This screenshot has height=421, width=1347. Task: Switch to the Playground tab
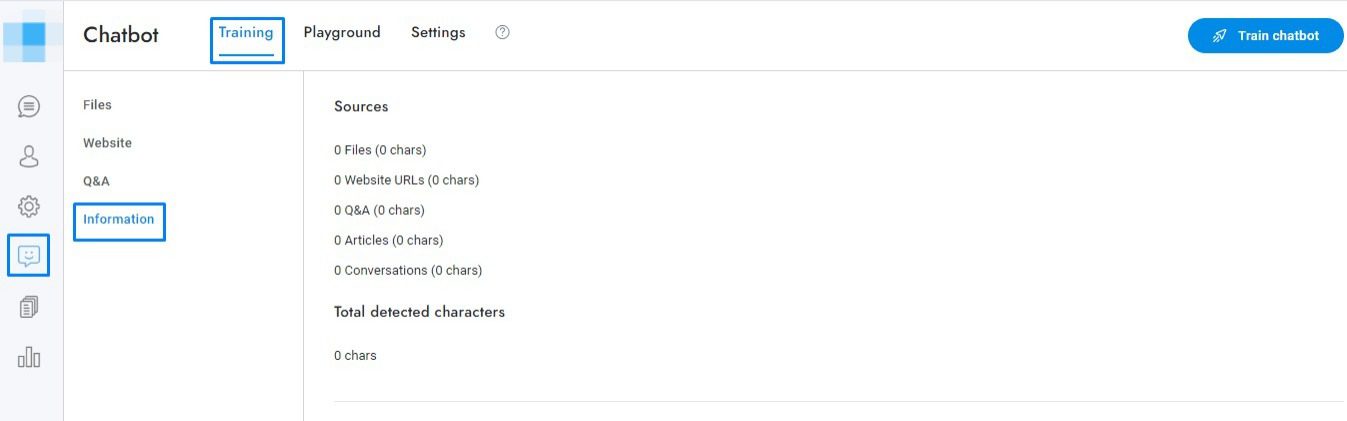[342, 32]
